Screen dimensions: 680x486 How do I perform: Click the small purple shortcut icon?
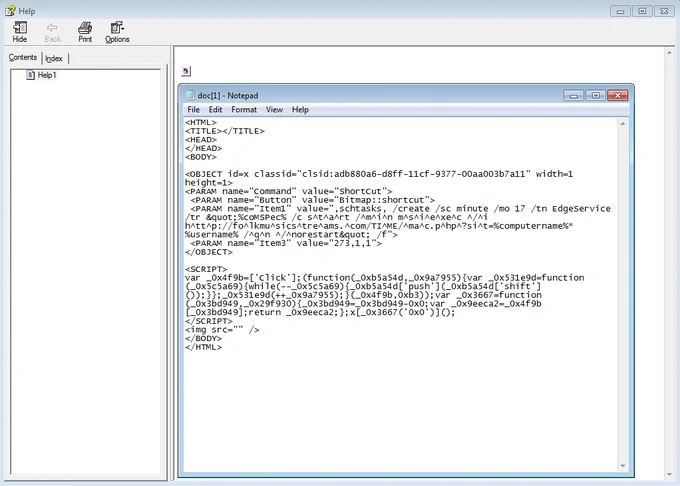click(186, 71)
